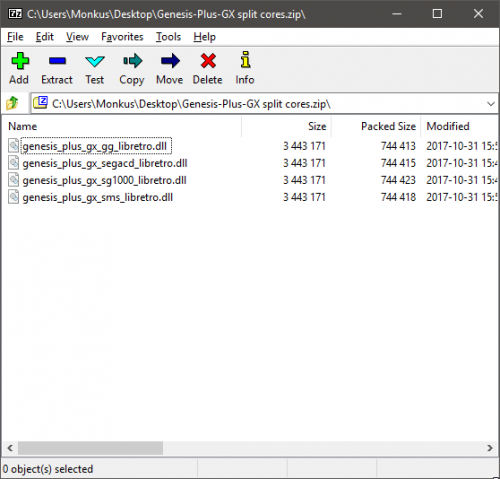Click the Copy arrow icon
Viewport: 500px width, 479px height.
[x=133, y=61]
